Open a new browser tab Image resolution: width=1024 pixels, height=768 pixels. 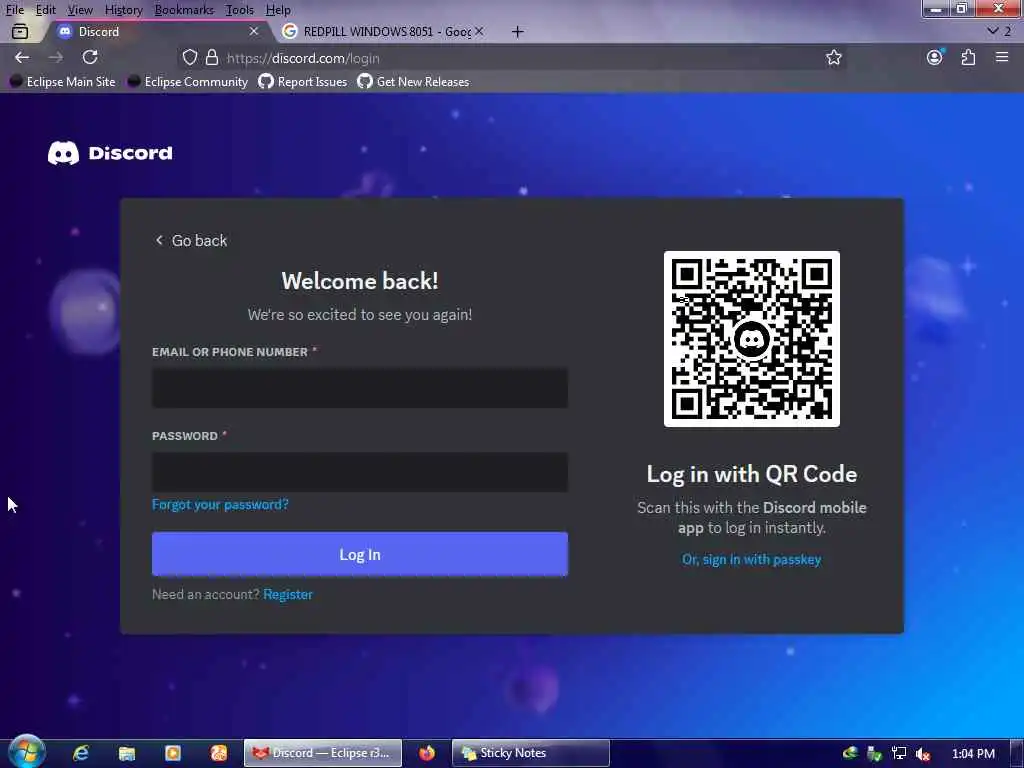tap(517, 31)
